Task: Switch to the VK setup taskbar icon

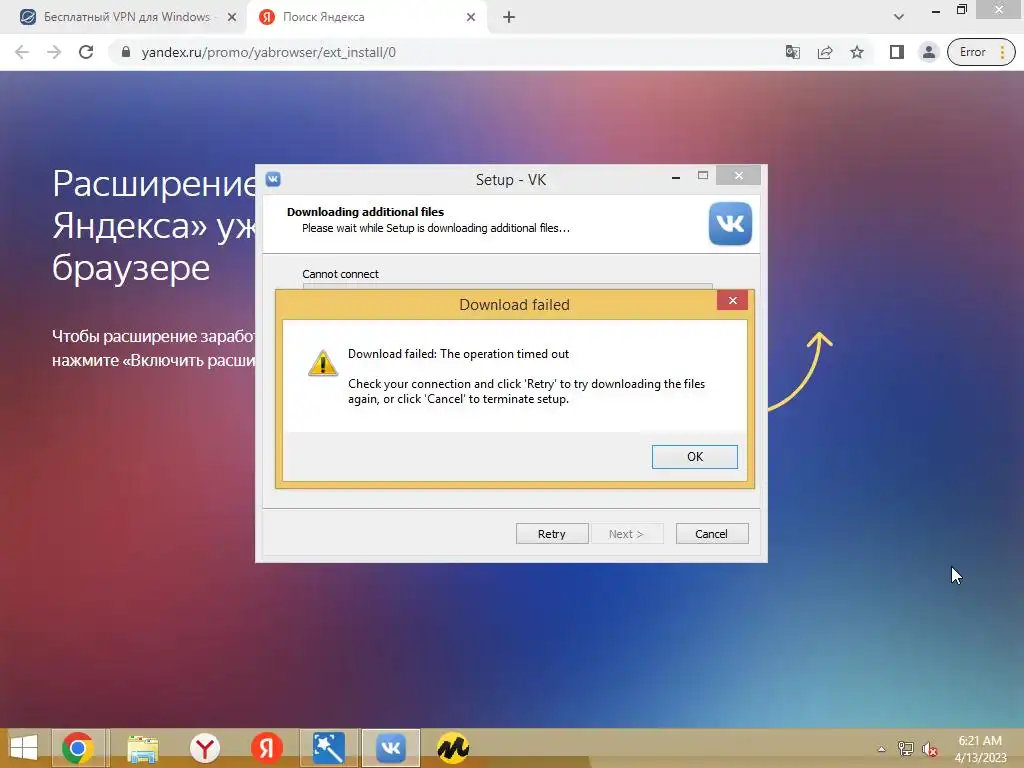Action: pyautogui.click(x=391, y=748)
